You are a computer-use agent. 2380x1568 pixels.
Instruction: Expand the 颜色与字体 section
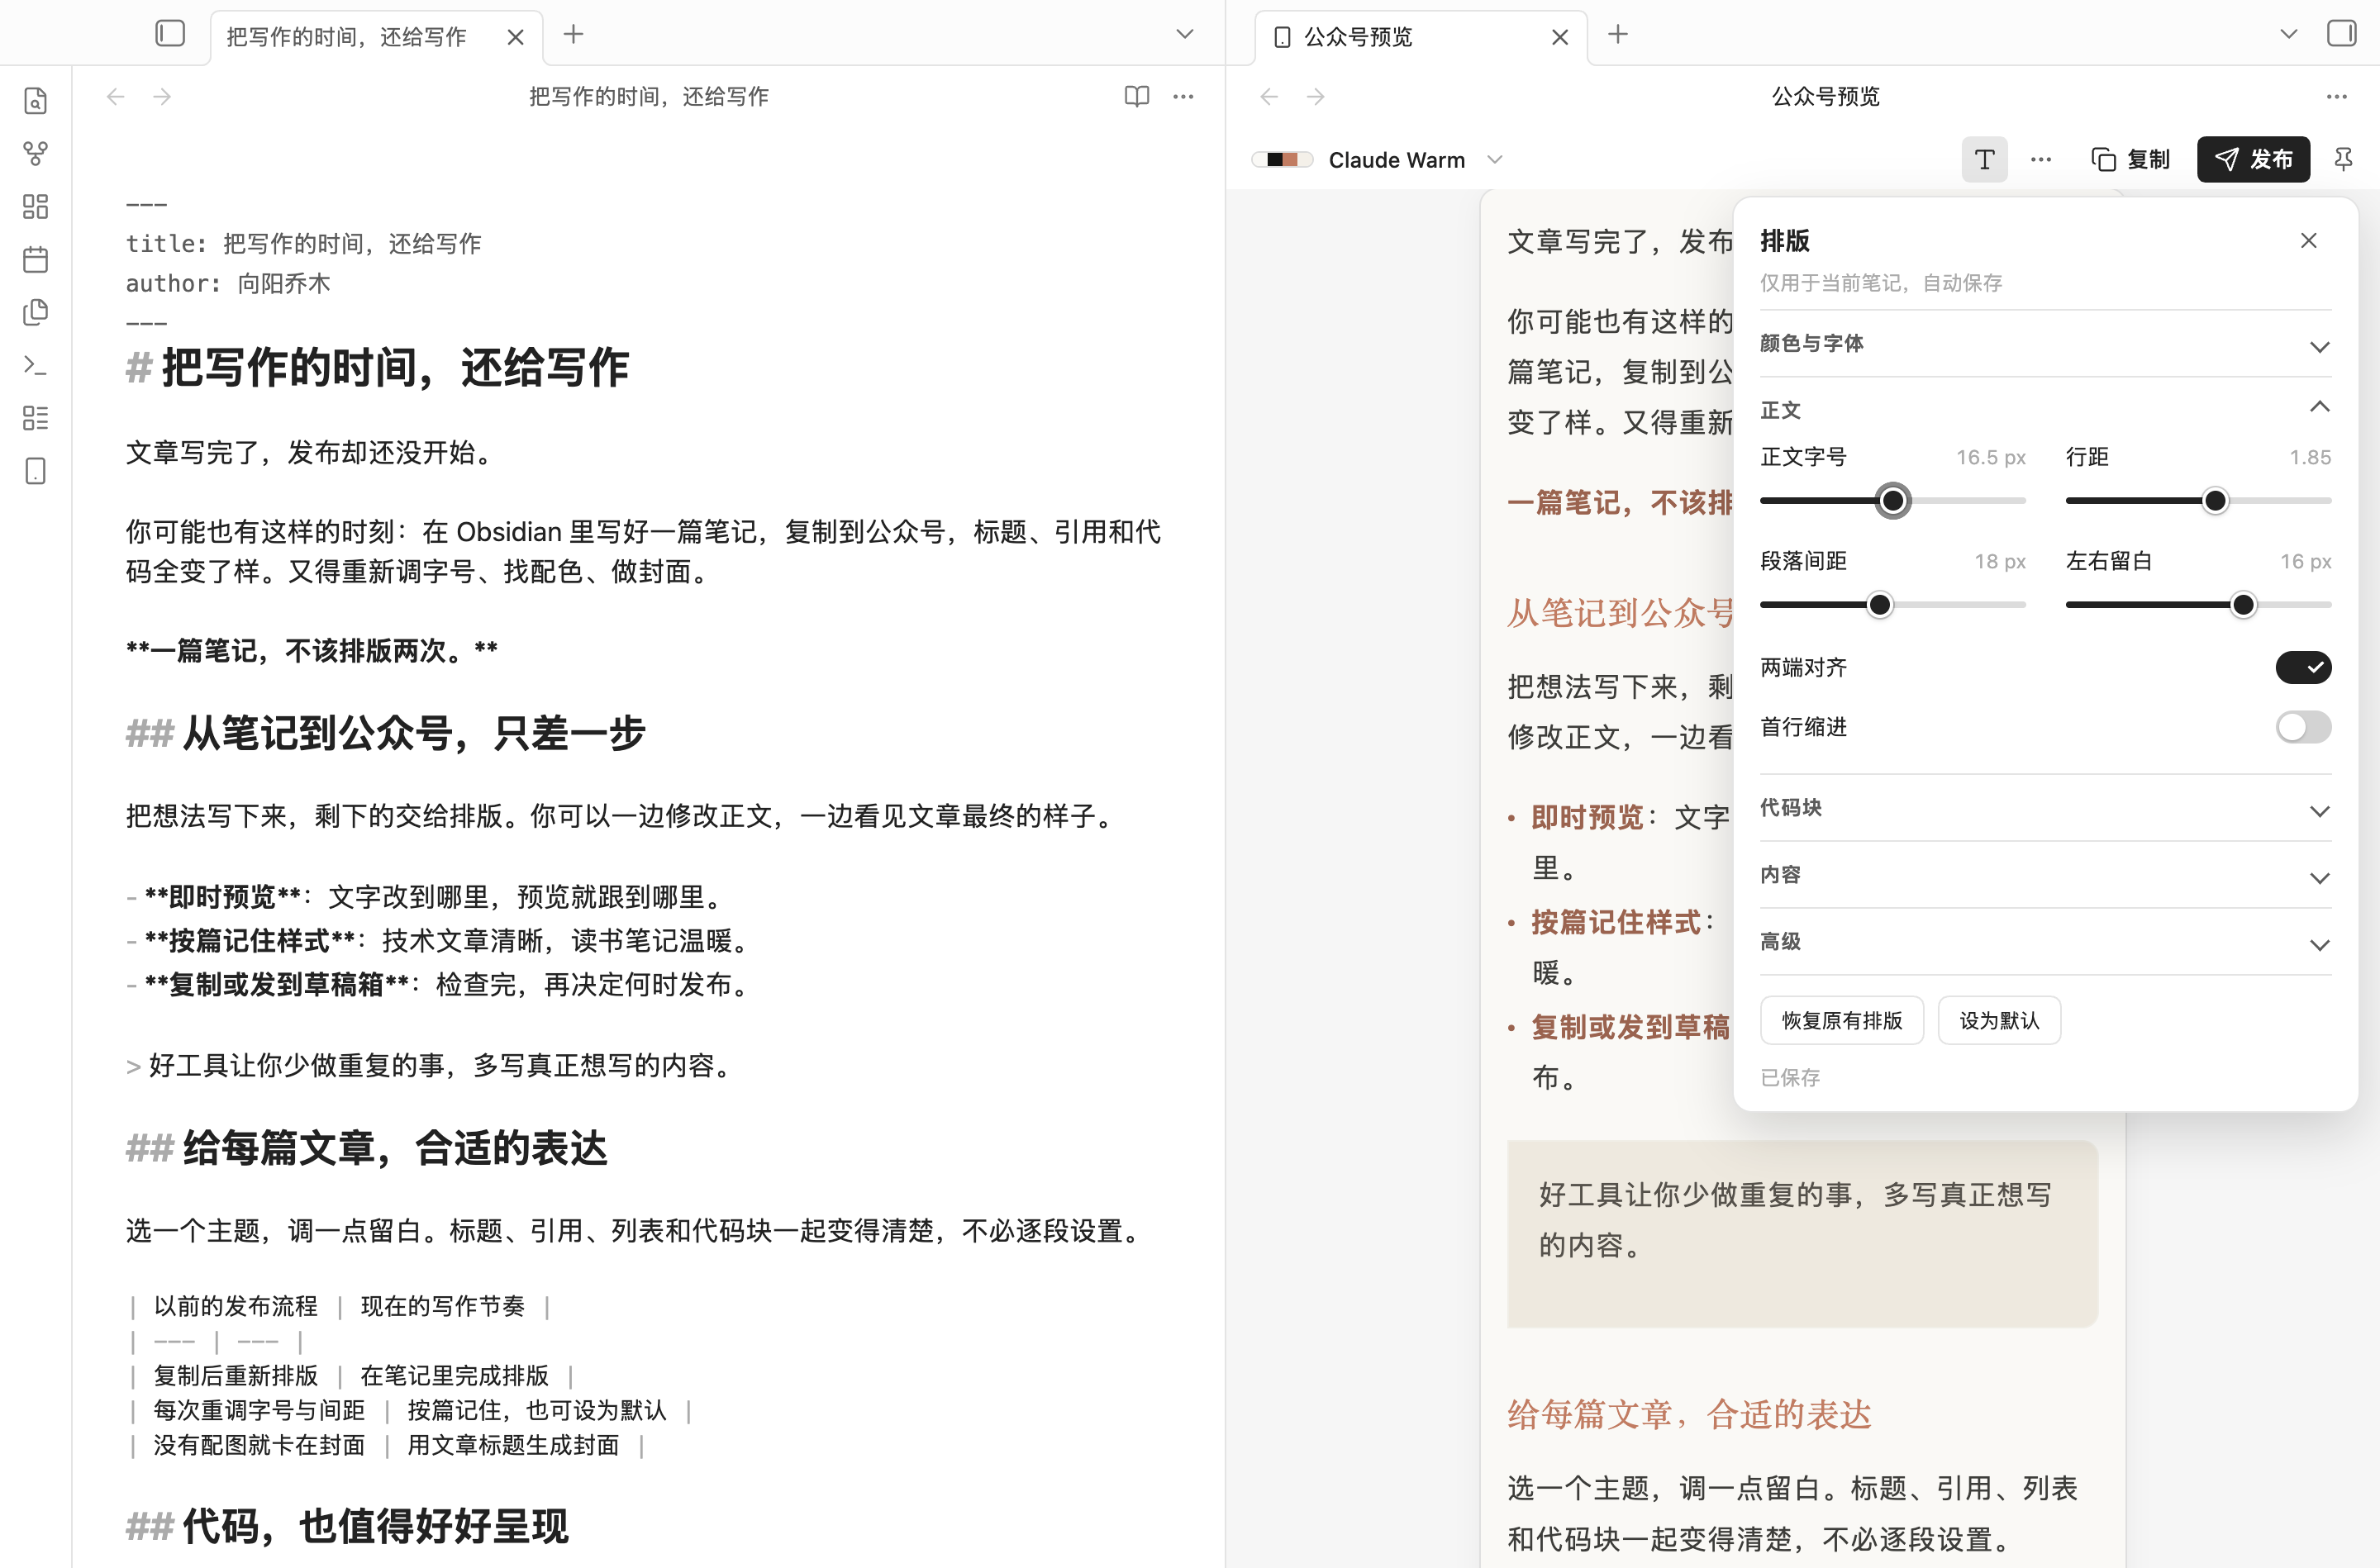[x=2045, y=344]
